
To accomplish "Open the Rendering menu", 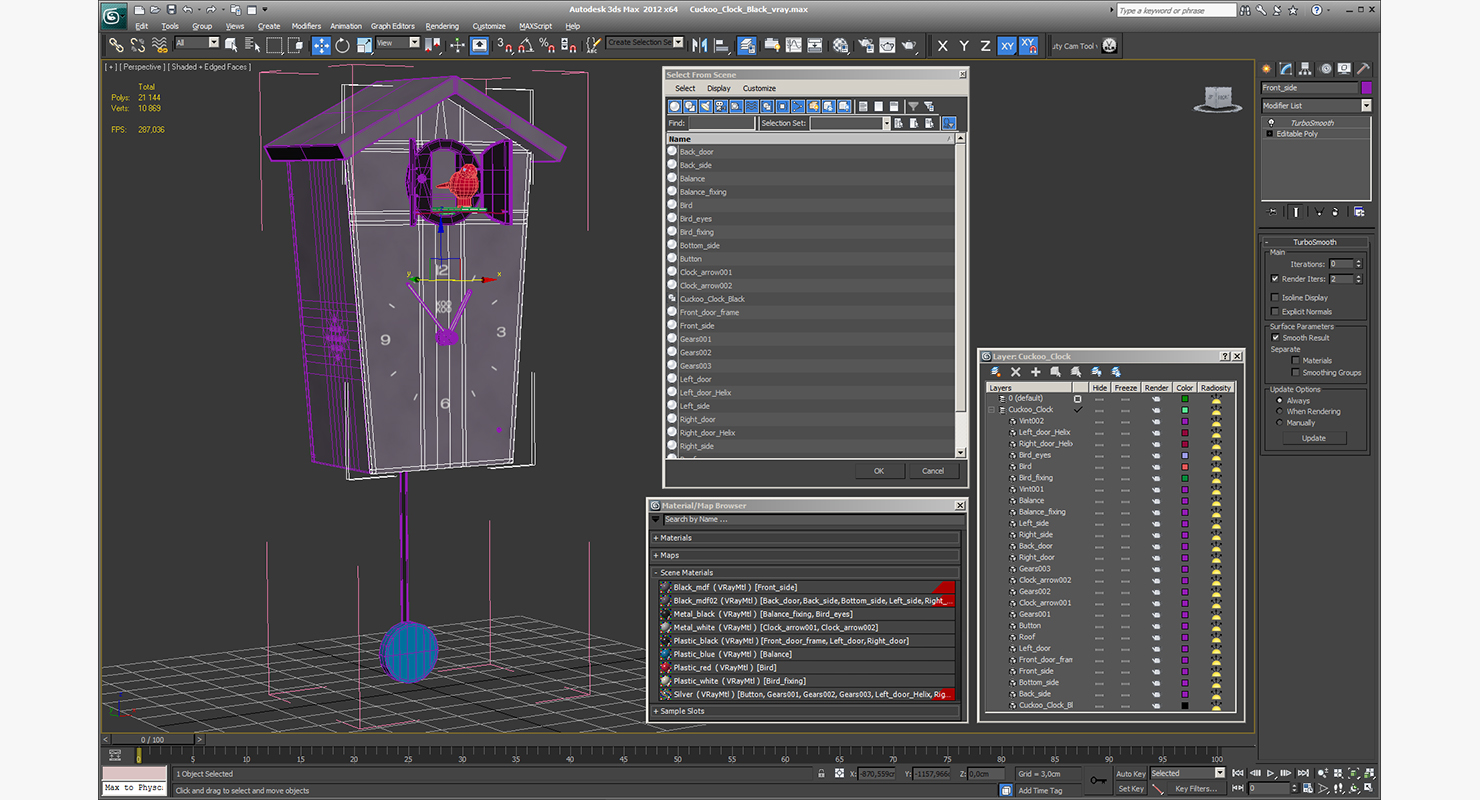I will click(x=442, y=26).
